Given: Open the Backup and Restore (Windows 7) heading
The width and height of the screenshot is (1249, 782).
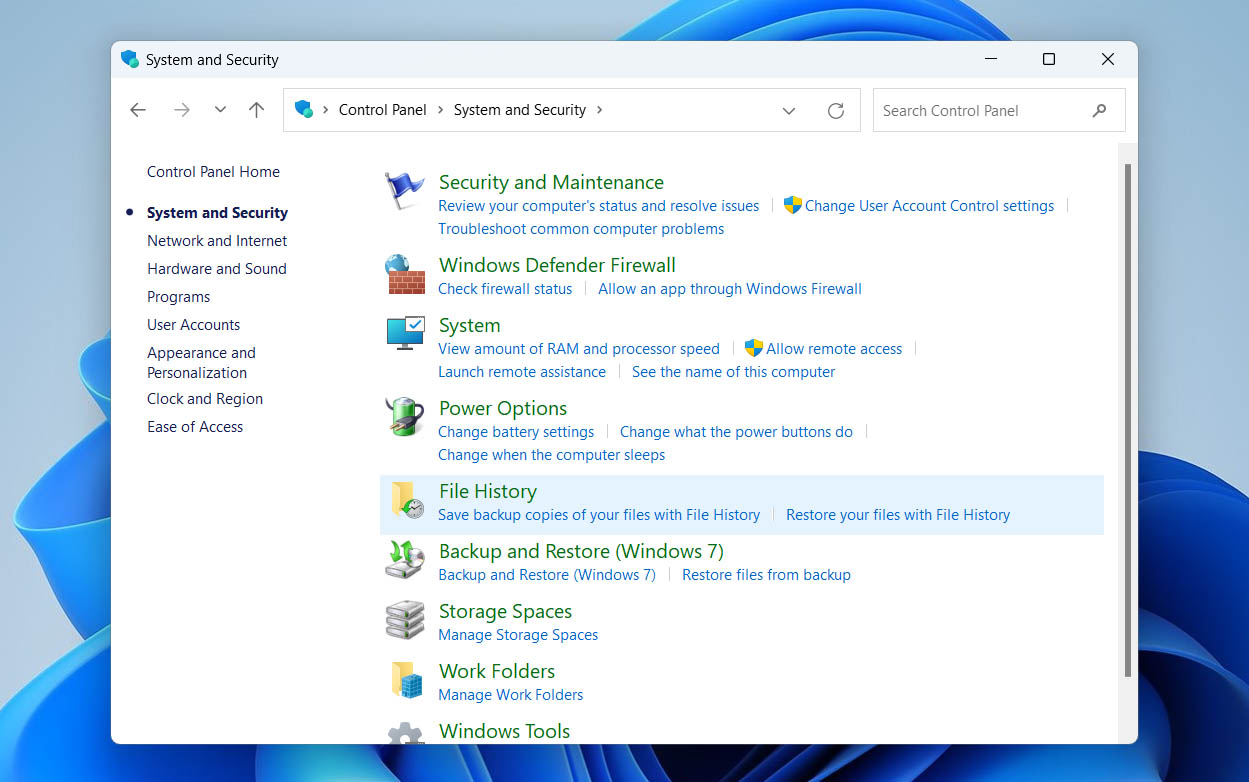Looking at the screenshot, I should click(581, 551).
